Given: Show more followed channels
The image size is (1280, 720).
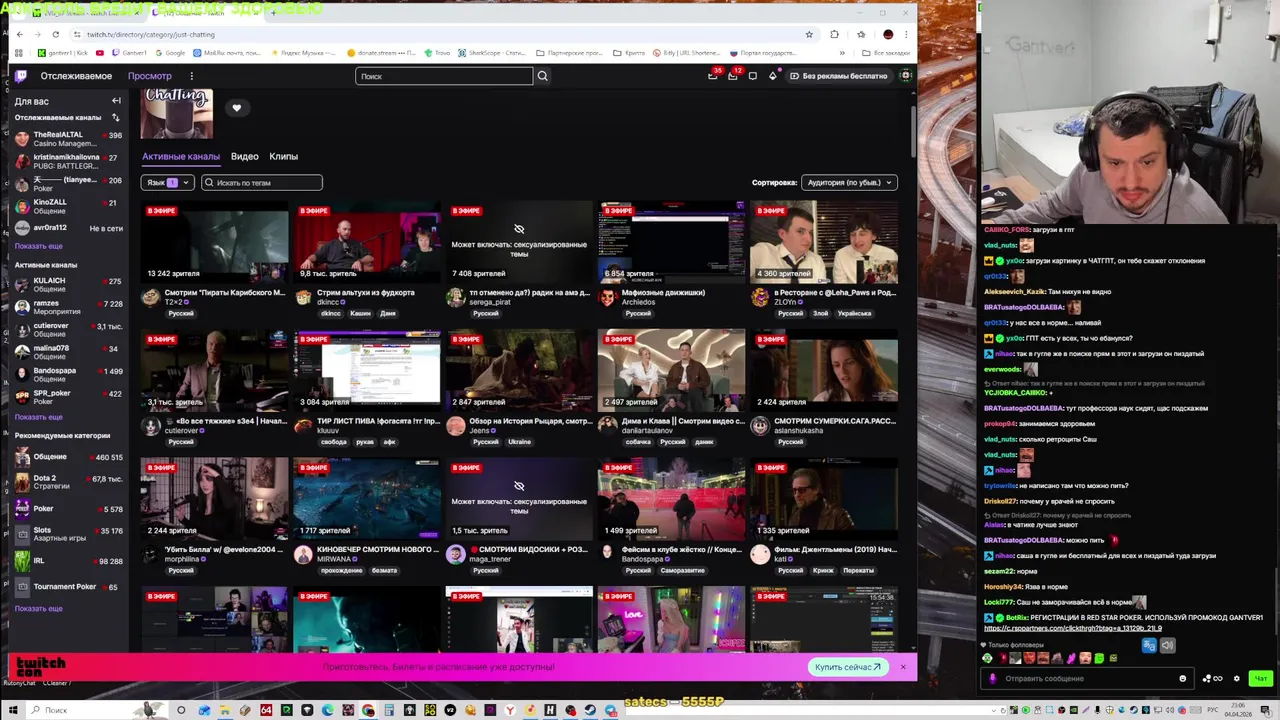Looking at the screenshot, I should [38, 246].
